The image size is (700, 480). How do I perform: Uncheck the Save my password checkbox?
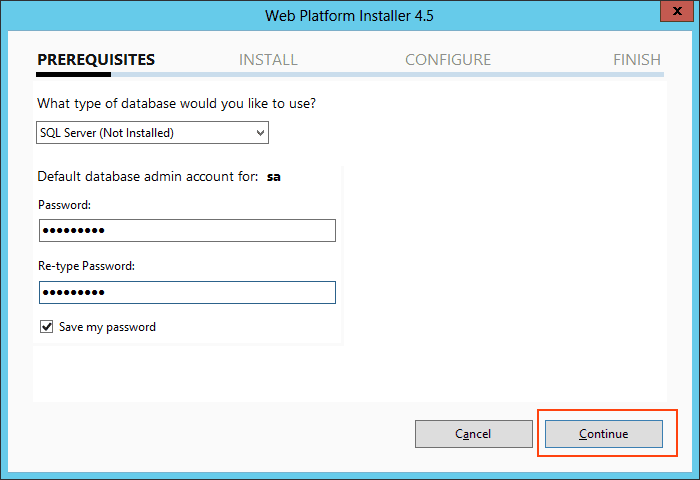[46, 326]
